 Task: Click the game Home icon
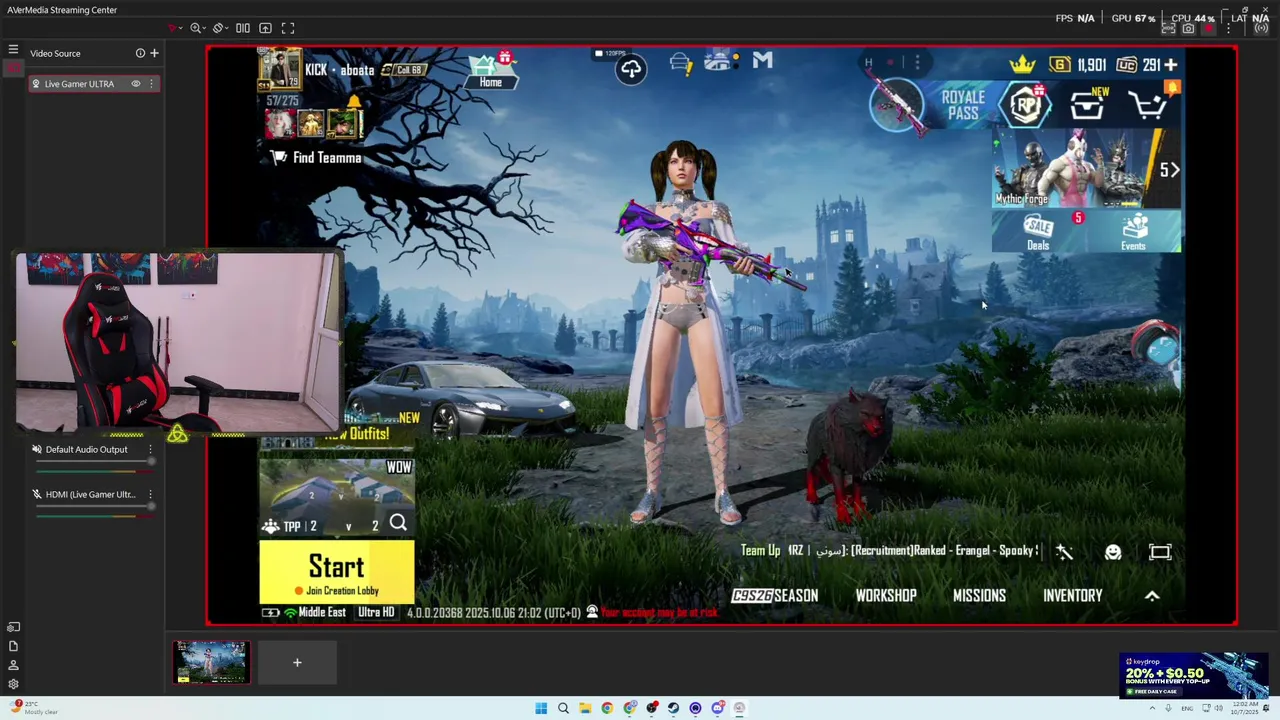[490, 70]
